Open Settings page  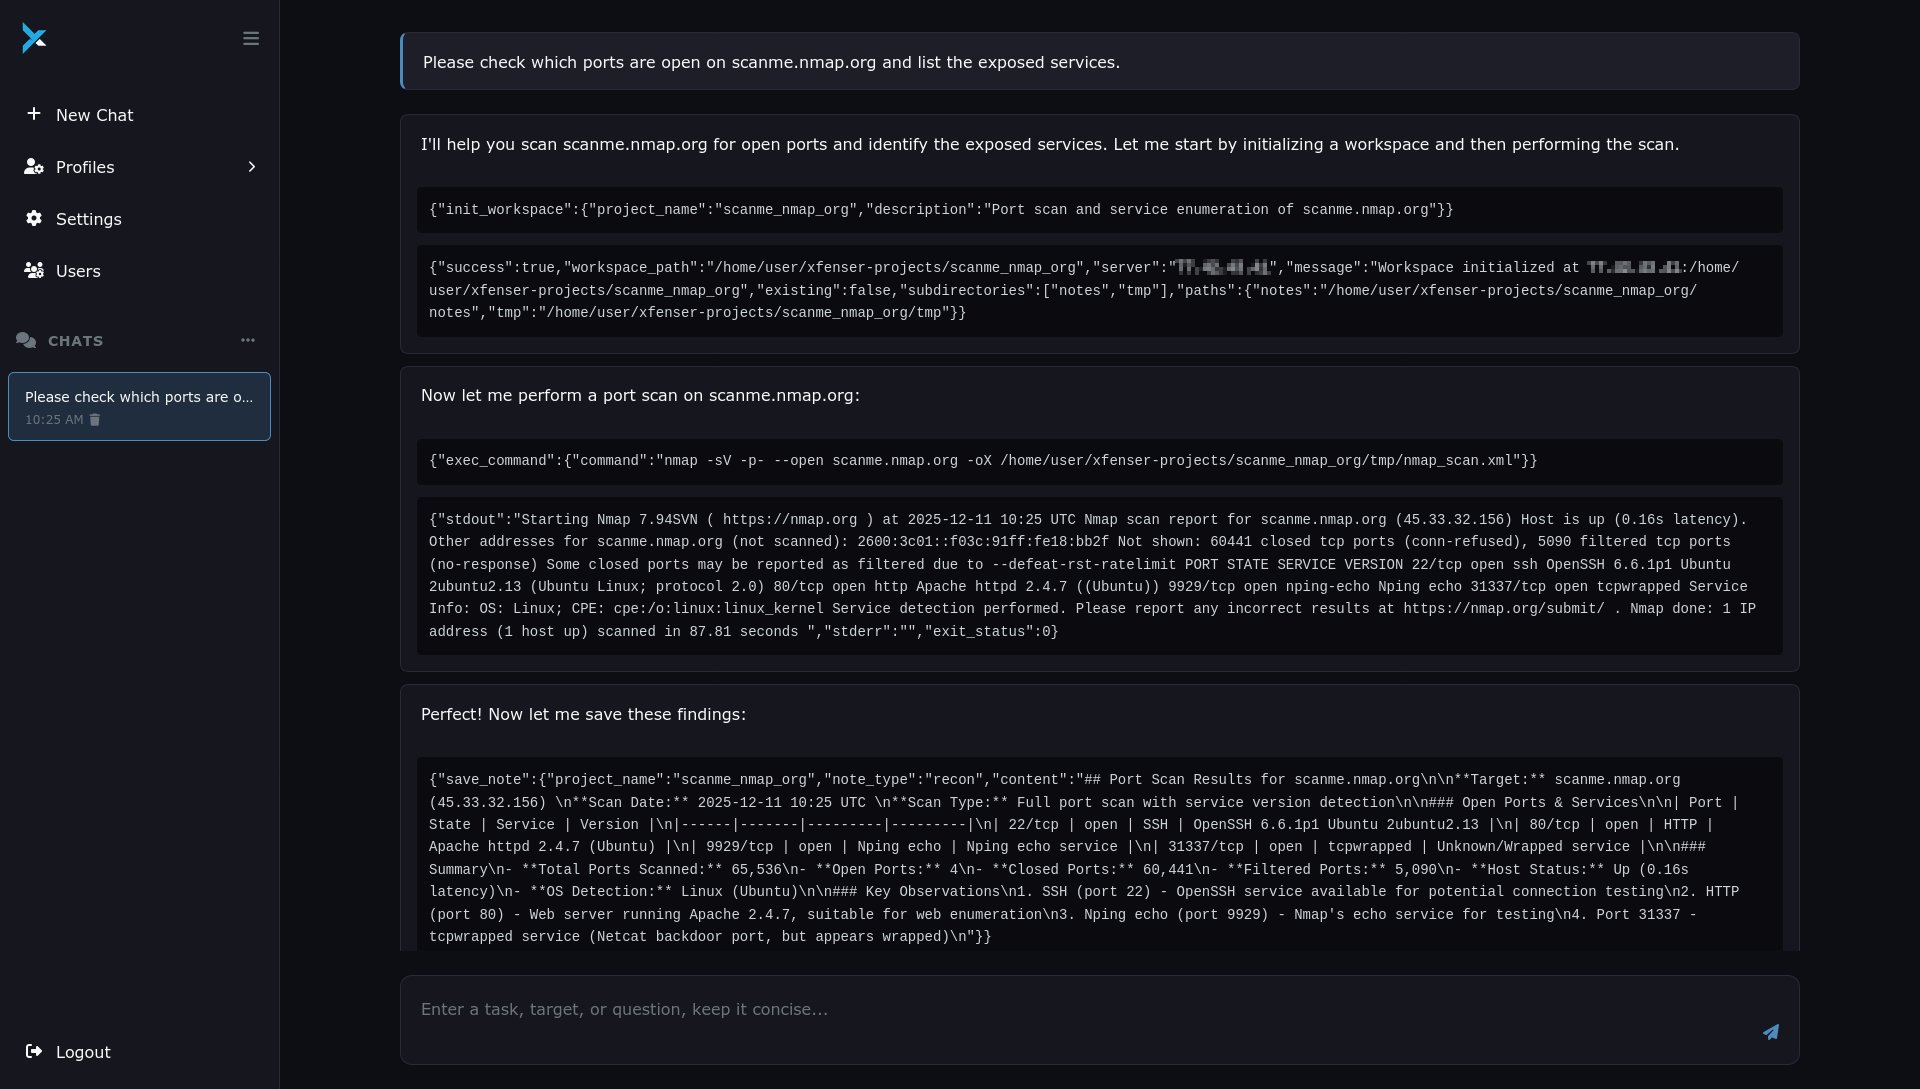point(89,219)
